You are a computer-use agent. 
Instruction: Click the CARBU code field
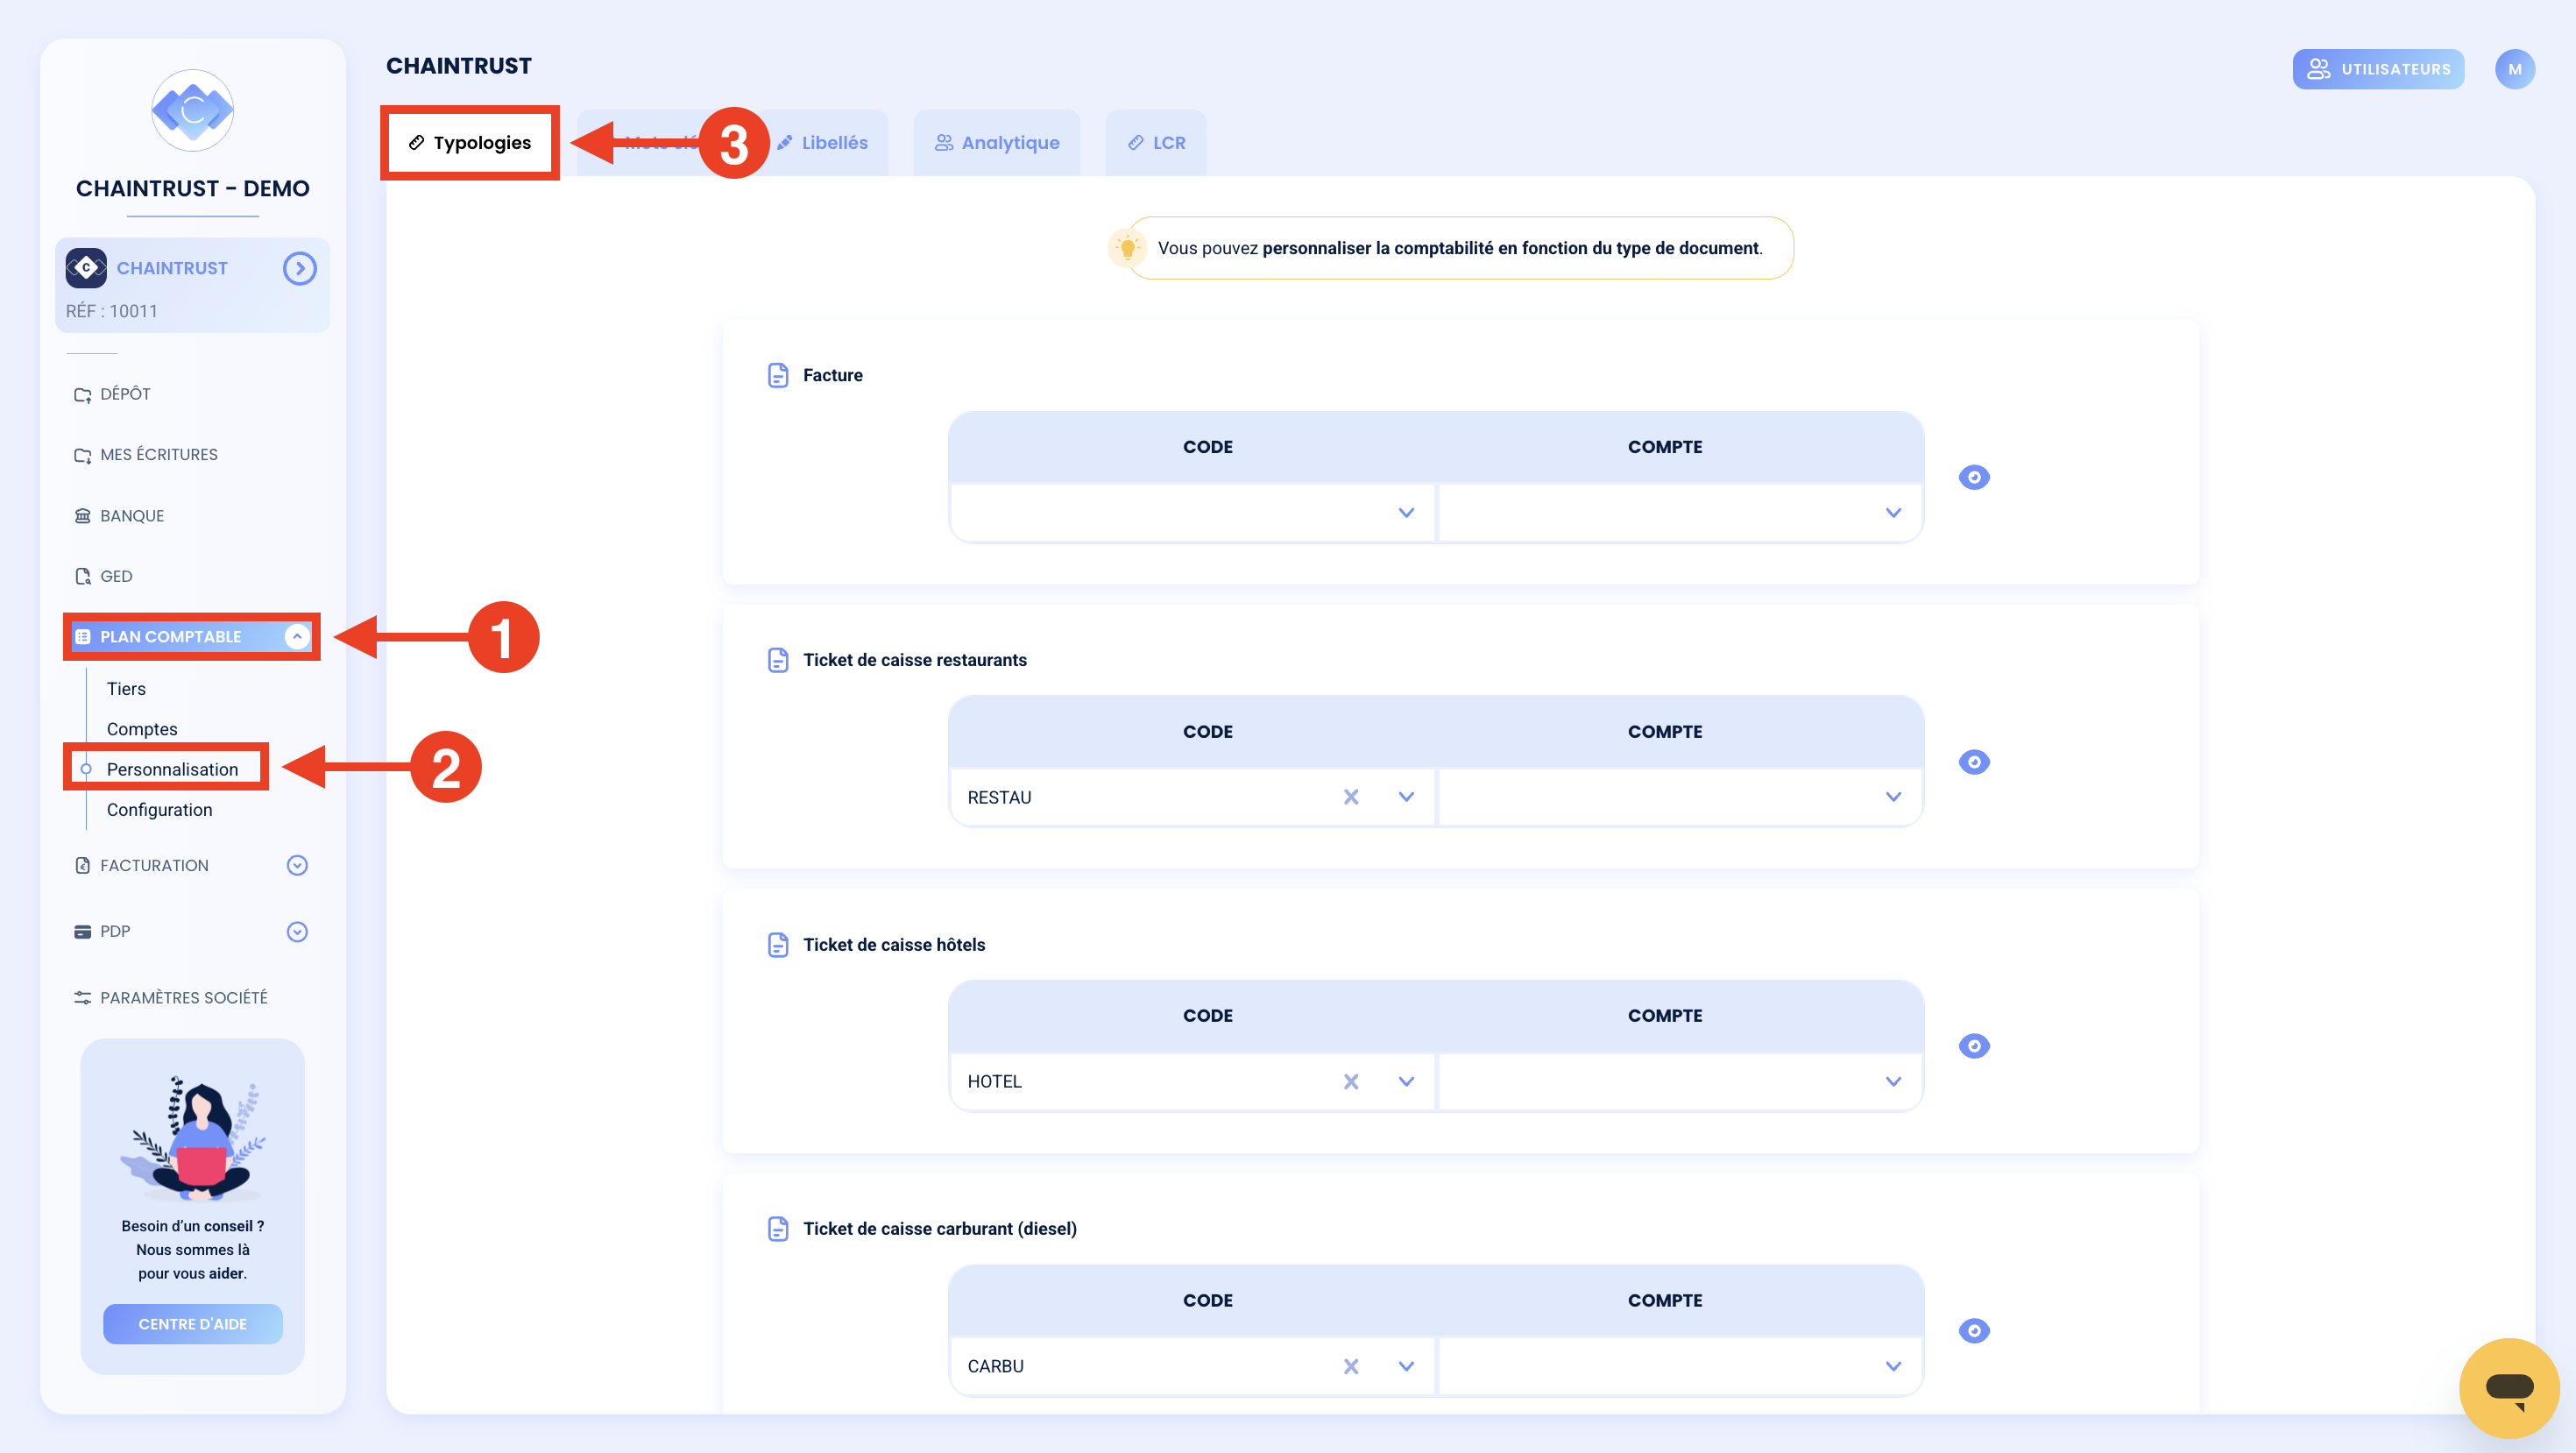[1192, 1366]
